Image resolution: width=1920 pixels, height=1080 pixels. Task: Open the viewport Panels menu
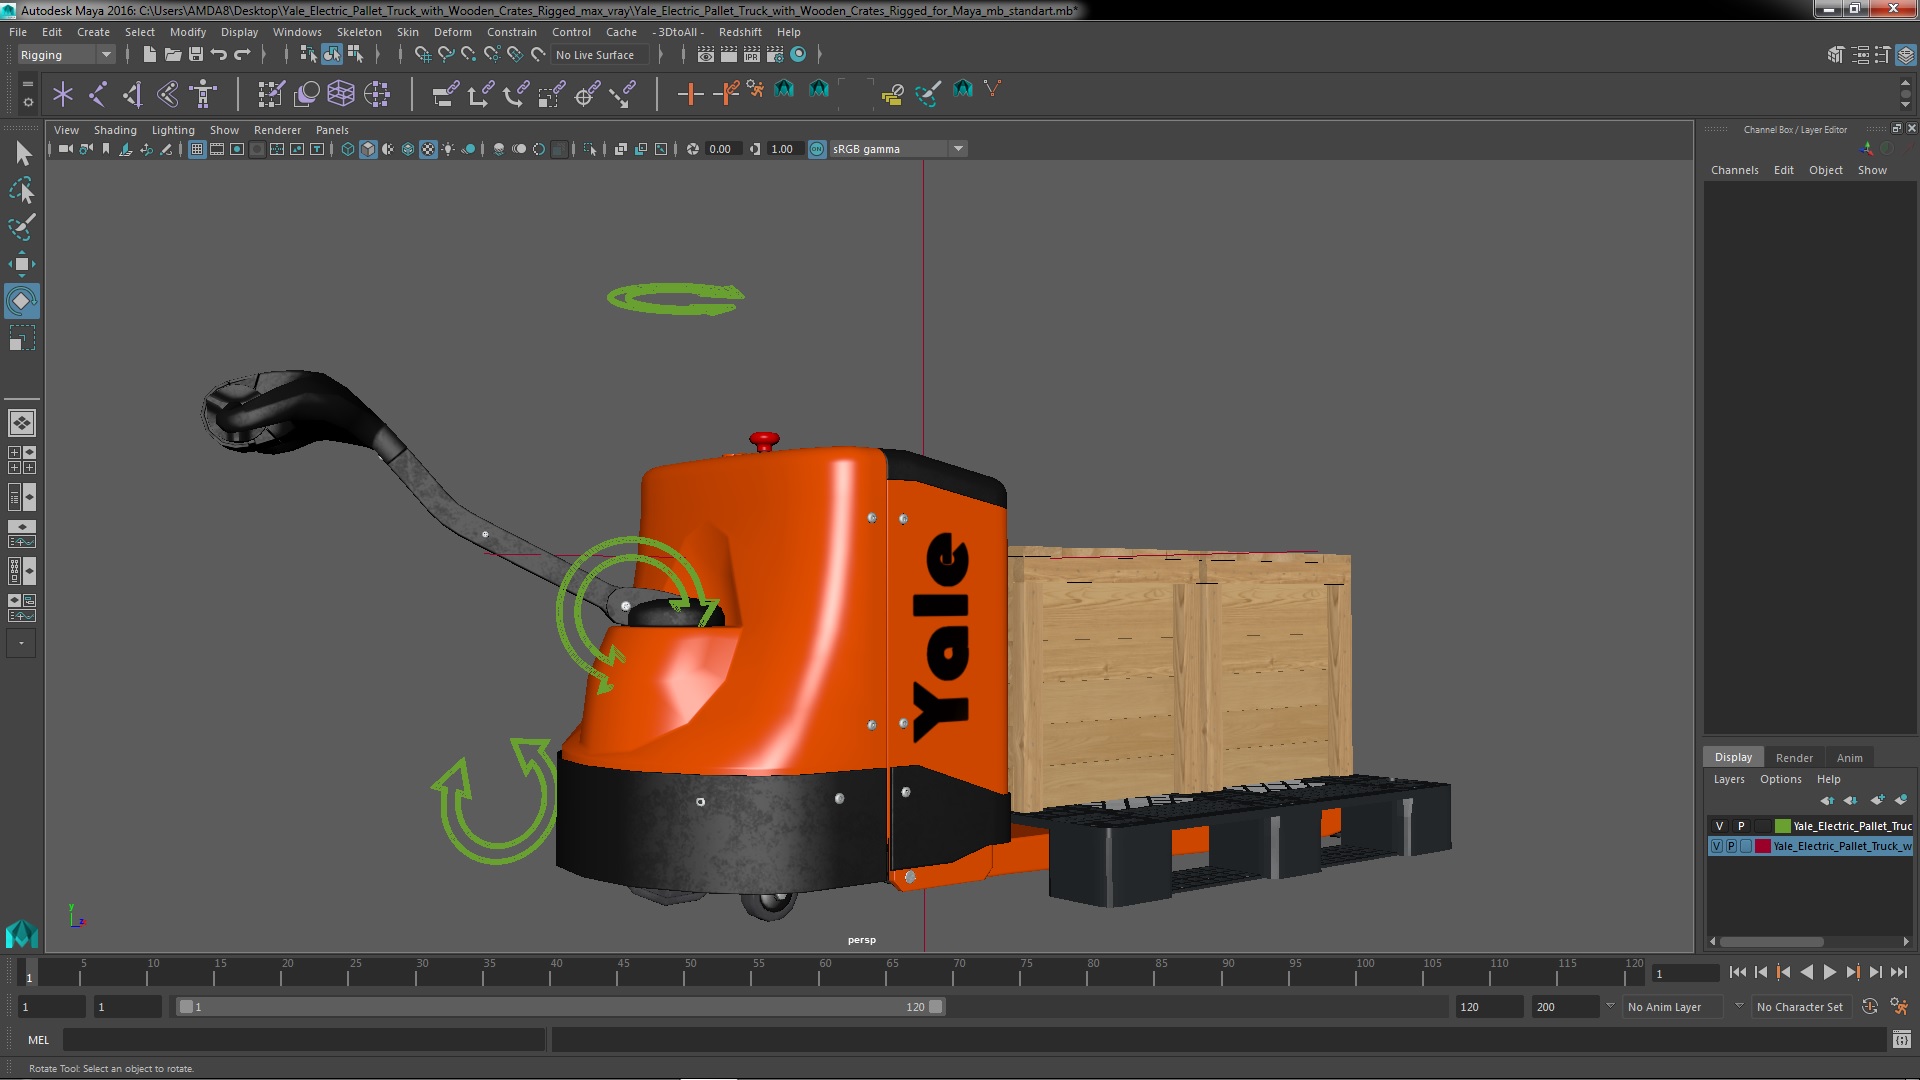click(x=332, y=130)
